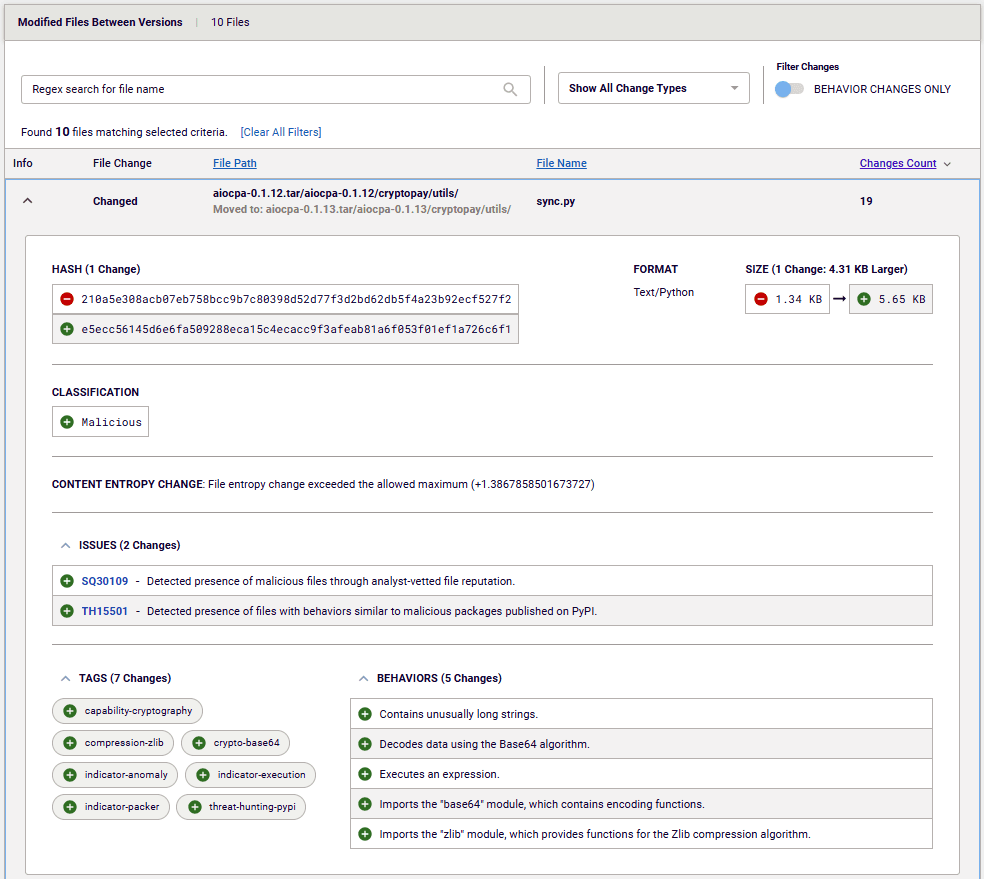Click the changes count value 19
This screenshot has height=879, width=984.
click(x=866, y=201)
